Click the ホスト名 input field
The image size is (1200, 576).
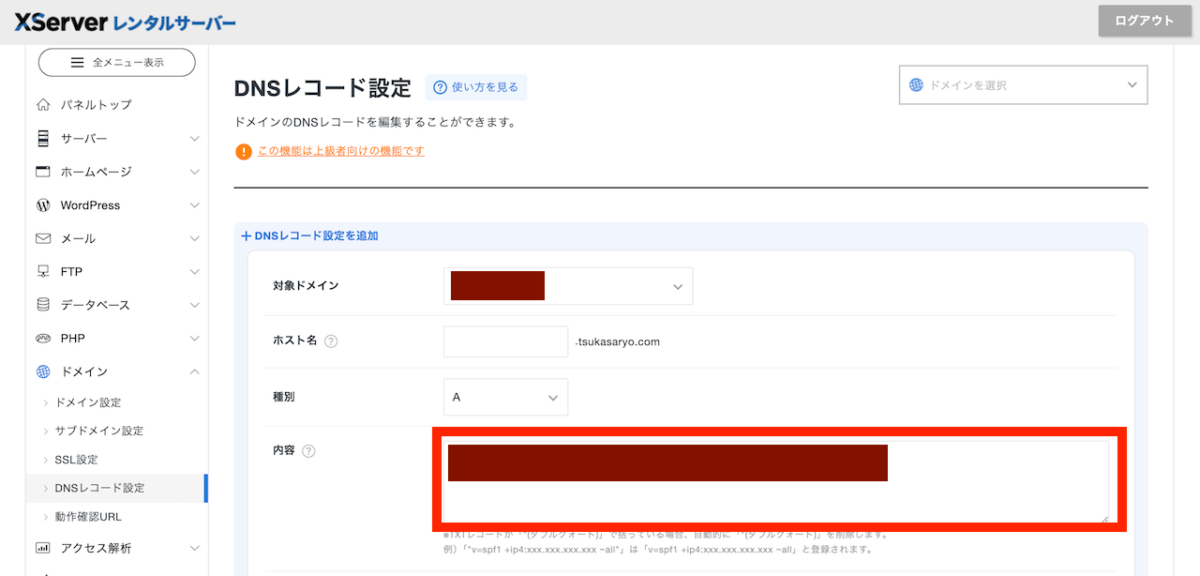click(x=505, y=341)
